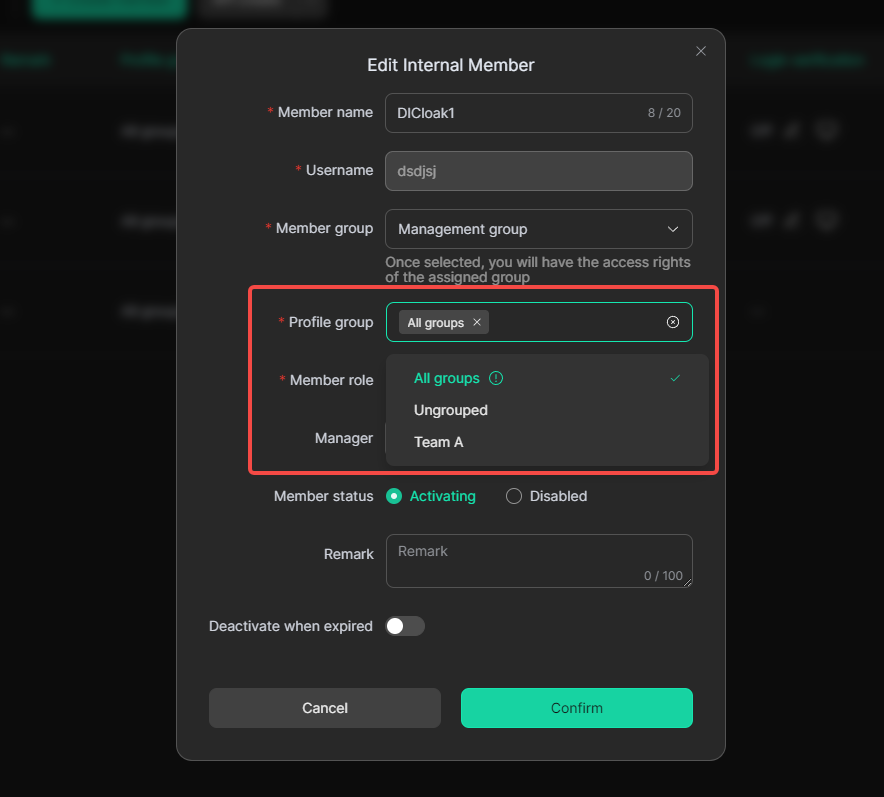Close the Edit Internal Member dialog
This screenshot has height=797, width=884.
(x=701, y=51)
